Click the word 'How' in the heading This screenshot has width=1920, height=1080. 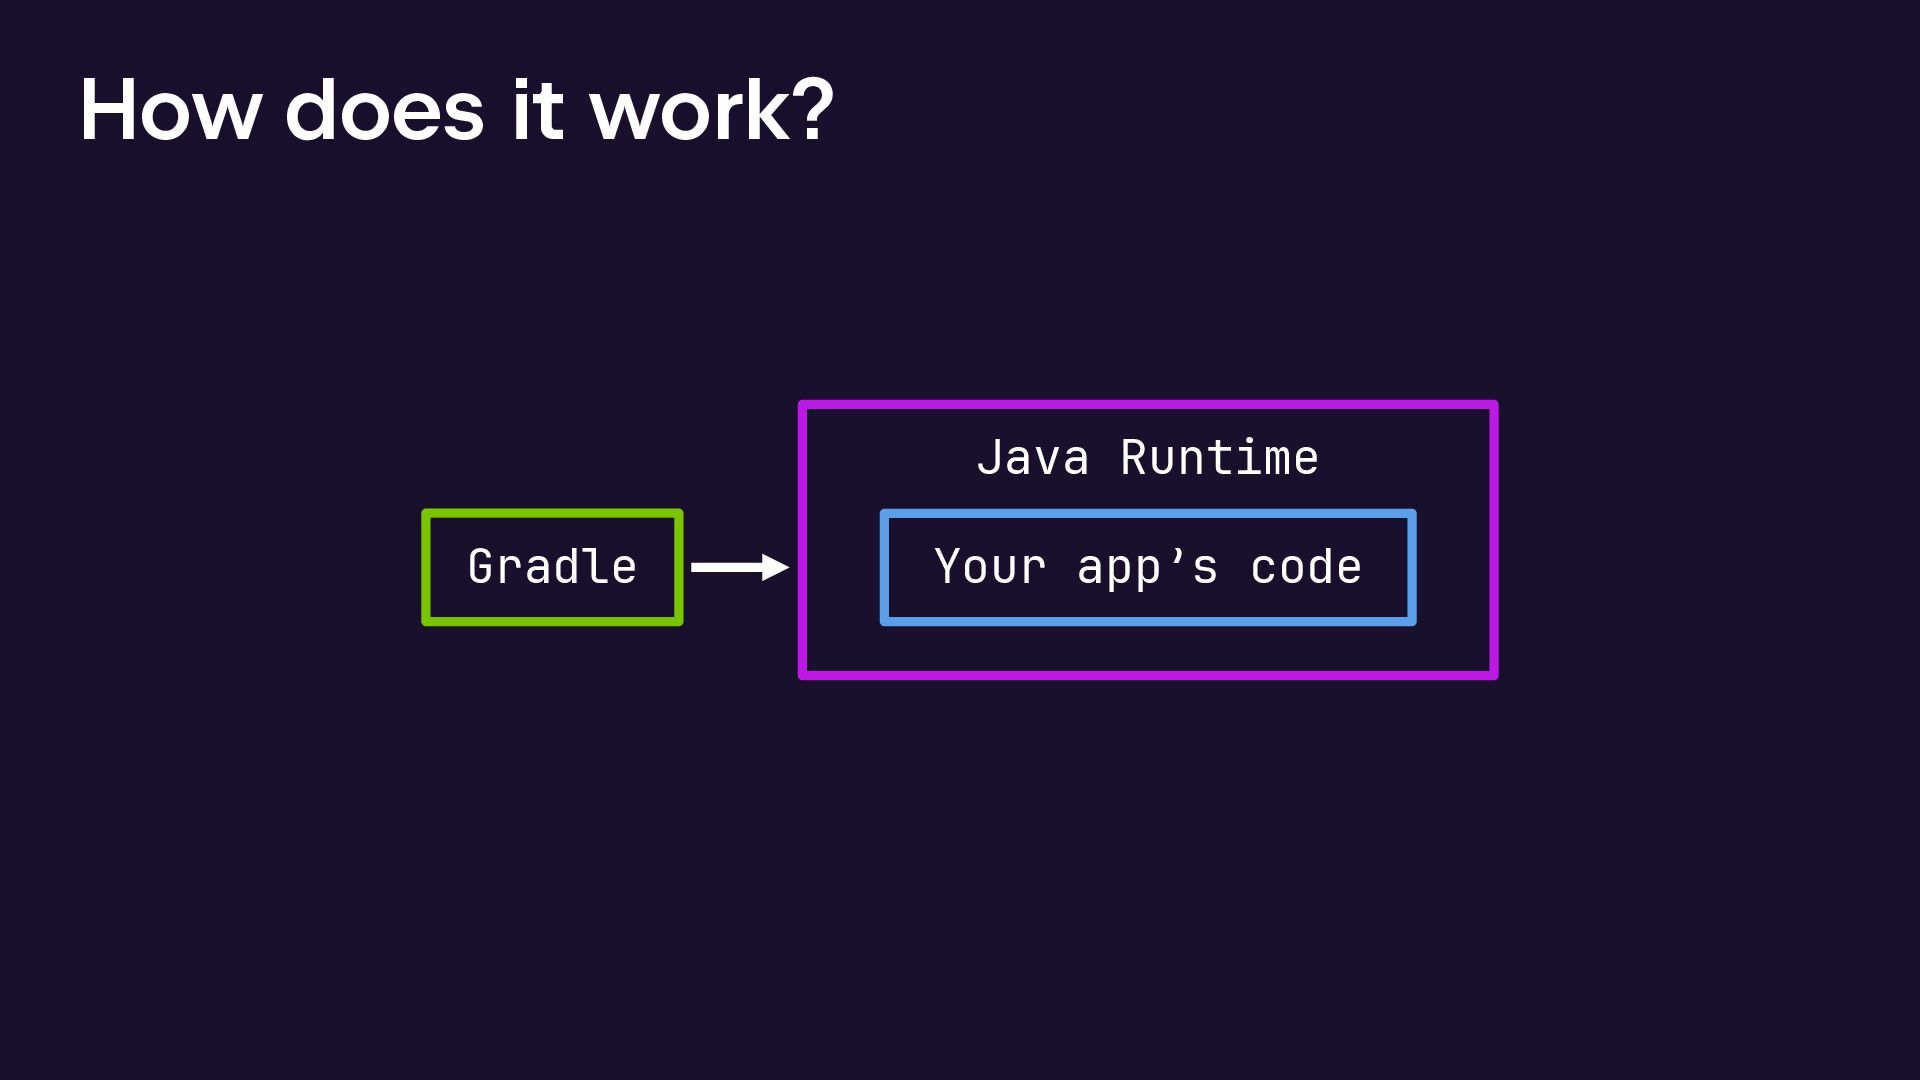point(170,110)
